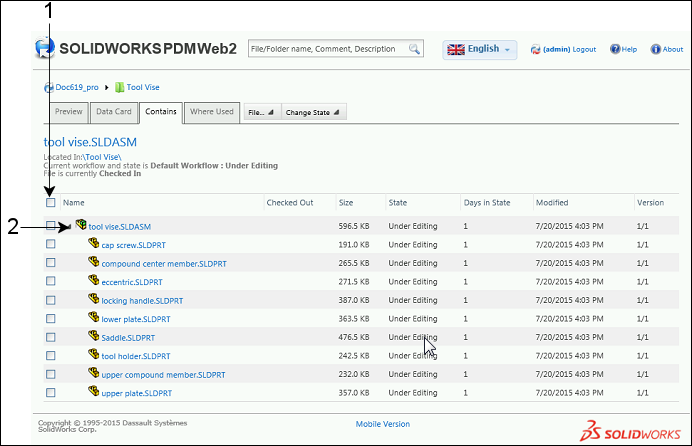692x446 pixels.
Task: Open the tool vise.SLDASM link in table
Action: point(120,227)
